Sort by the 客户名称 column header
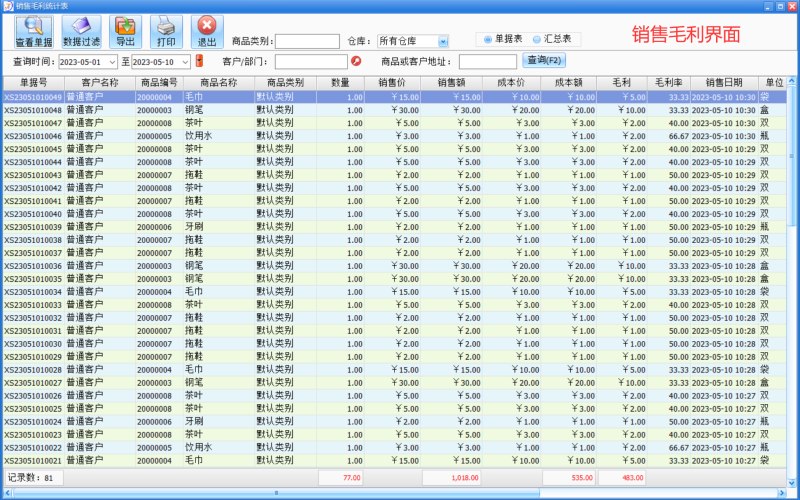800x500 pixels. (100, 83)
